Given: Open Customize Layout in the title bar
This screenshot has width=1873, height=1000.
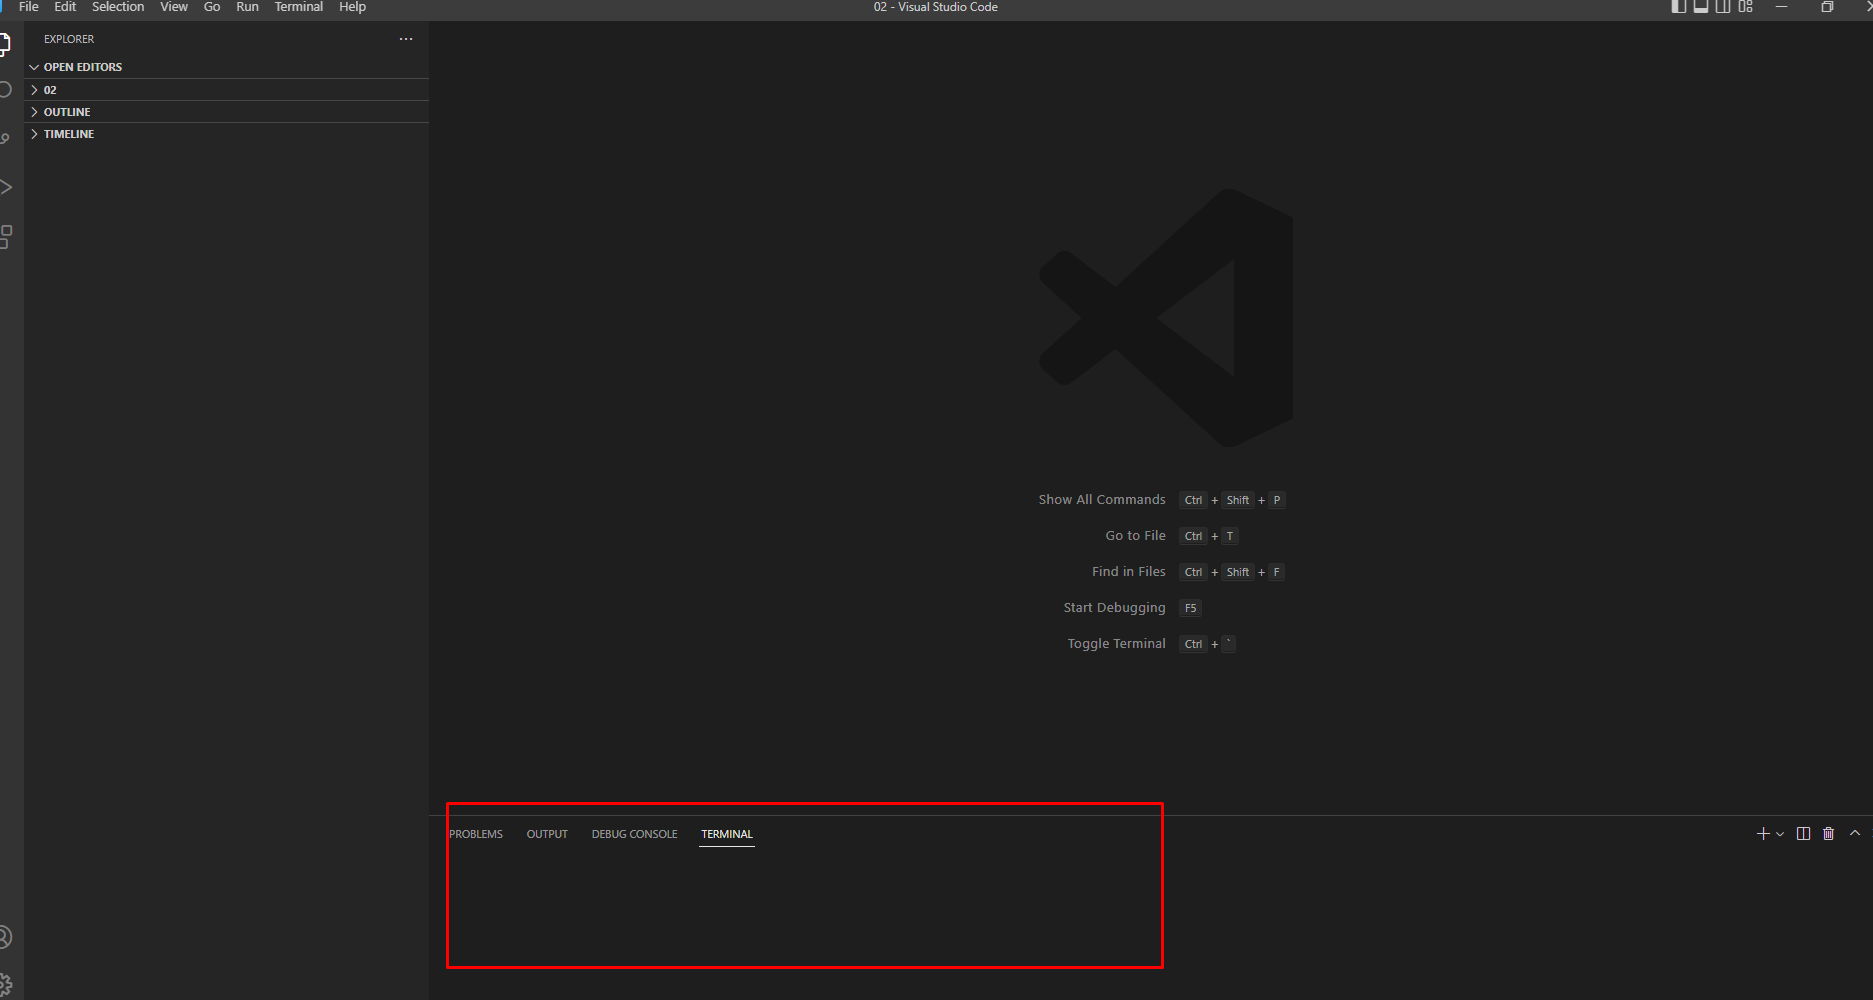Looking at the screenshot, I should point(1746,7).
